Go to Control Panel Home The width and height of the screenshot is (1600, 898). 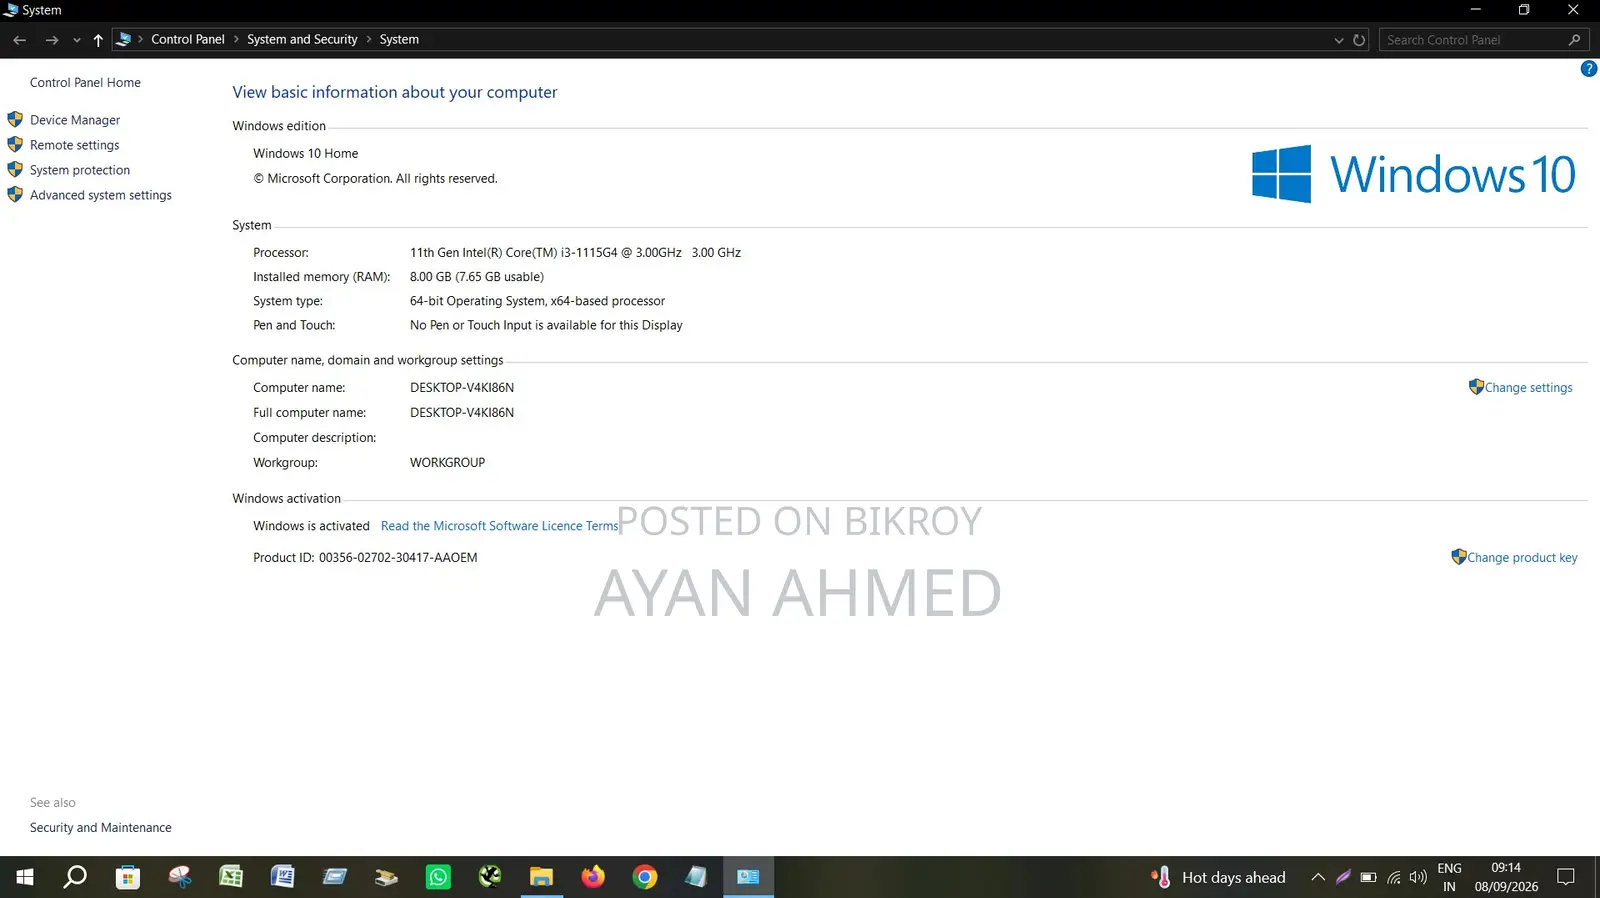[x=85, y=83]
